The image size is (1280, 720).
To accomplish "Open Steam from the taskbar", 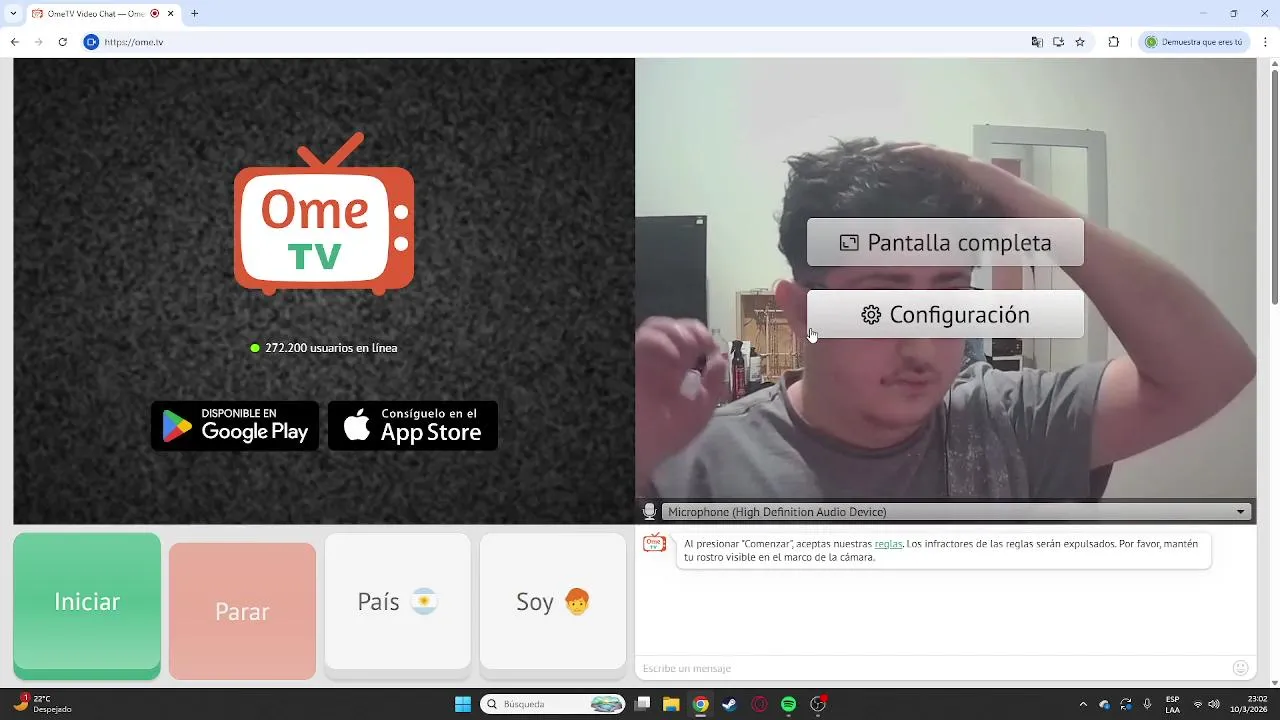I will (x=730, y=704).
